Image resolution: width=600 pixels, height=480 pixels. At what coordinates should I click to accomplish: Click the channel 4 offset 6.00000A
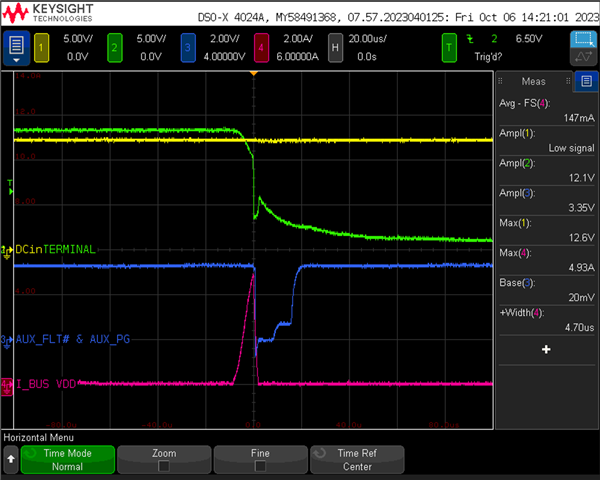click(x=297, y=57)
